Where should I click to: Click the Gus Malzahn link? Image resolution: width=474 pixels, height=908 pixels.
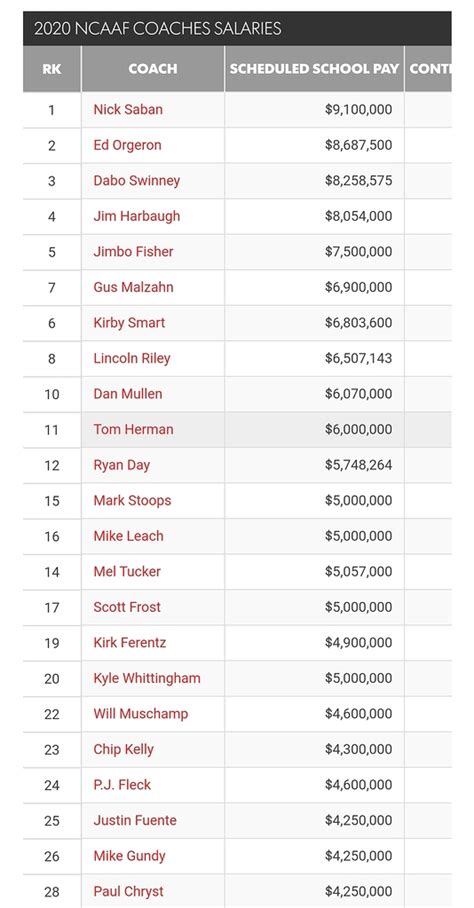tap(133, 287)
